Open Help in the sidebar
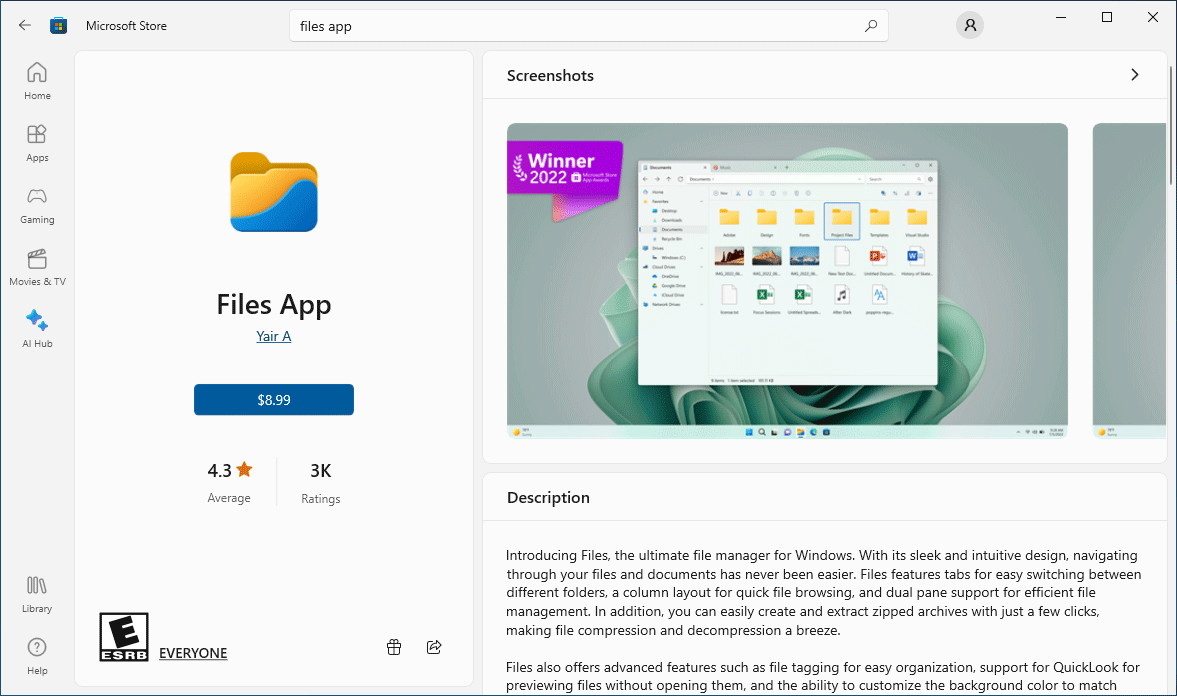This screenshot has width=1177, height=696. pyautogui.click(x=37, y=656)
